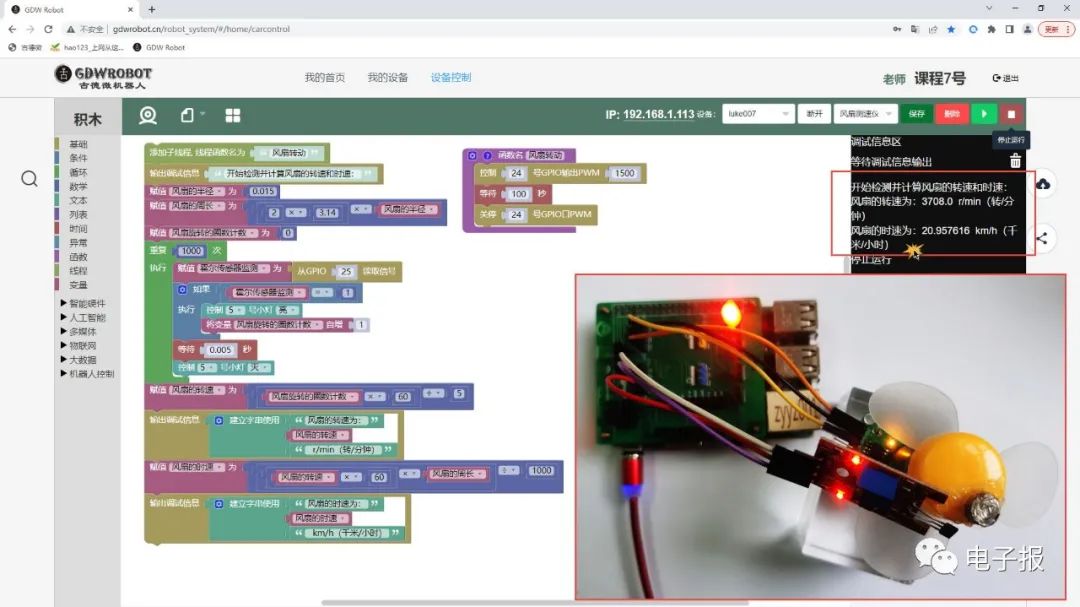Viewport: 1080px width, 607px height.
Task: Click the share icon beside the debug panel
Action: pos(1042,238)
